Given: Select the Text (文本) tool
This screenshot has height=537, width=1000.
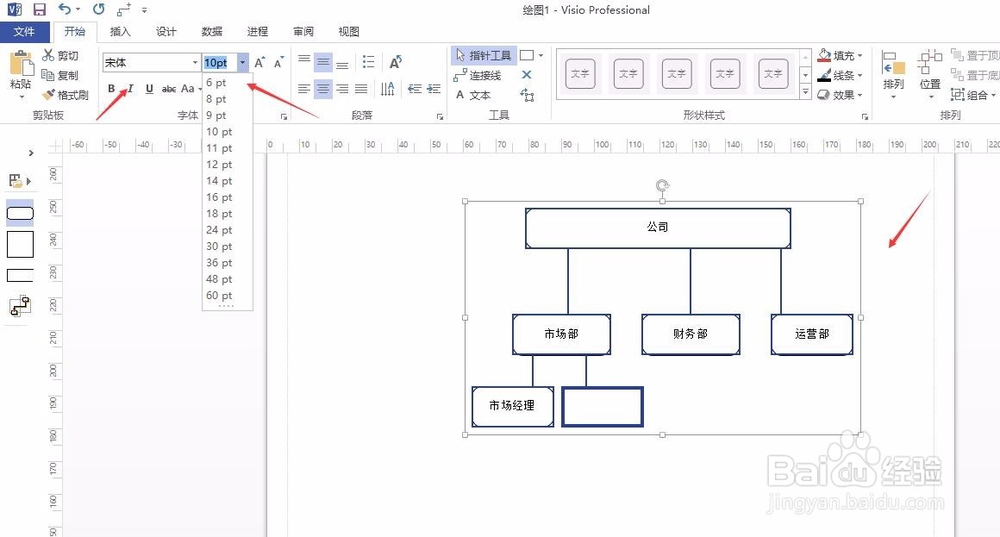Looking at the screenshot, I should click(x=473, y=95).
